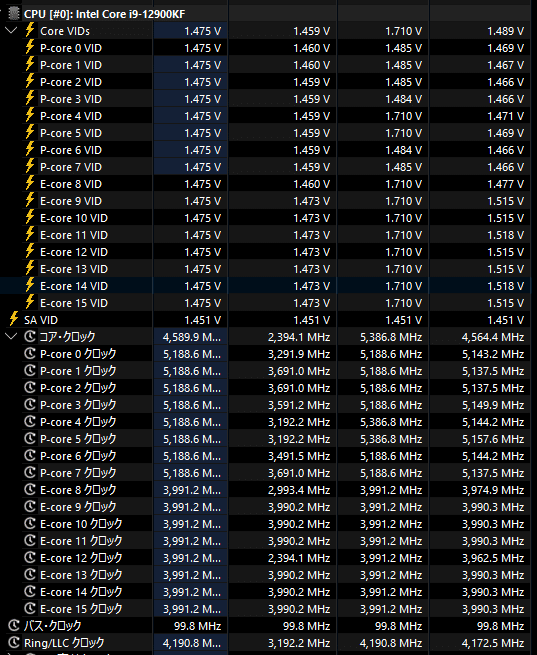Click the Core VIDs average value 1.489 V
Viewport: 537px width, 655px height.
(505, 31)
